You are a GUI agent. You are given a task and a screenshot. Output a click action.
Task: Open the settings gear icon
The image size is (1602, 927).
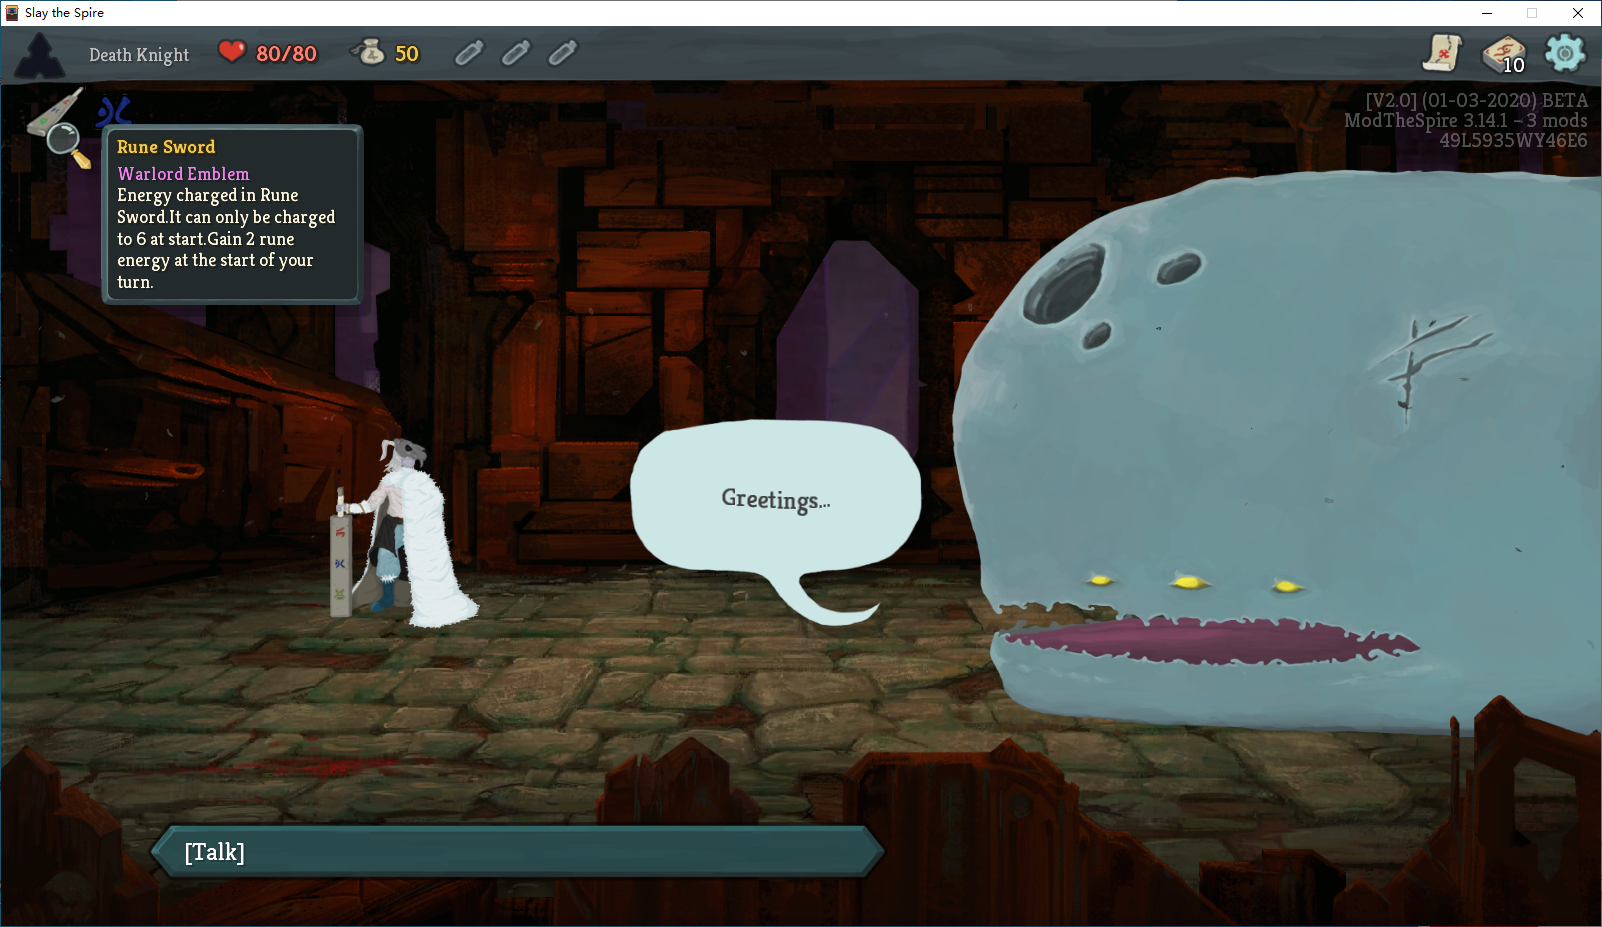[x=1565, y=52]
